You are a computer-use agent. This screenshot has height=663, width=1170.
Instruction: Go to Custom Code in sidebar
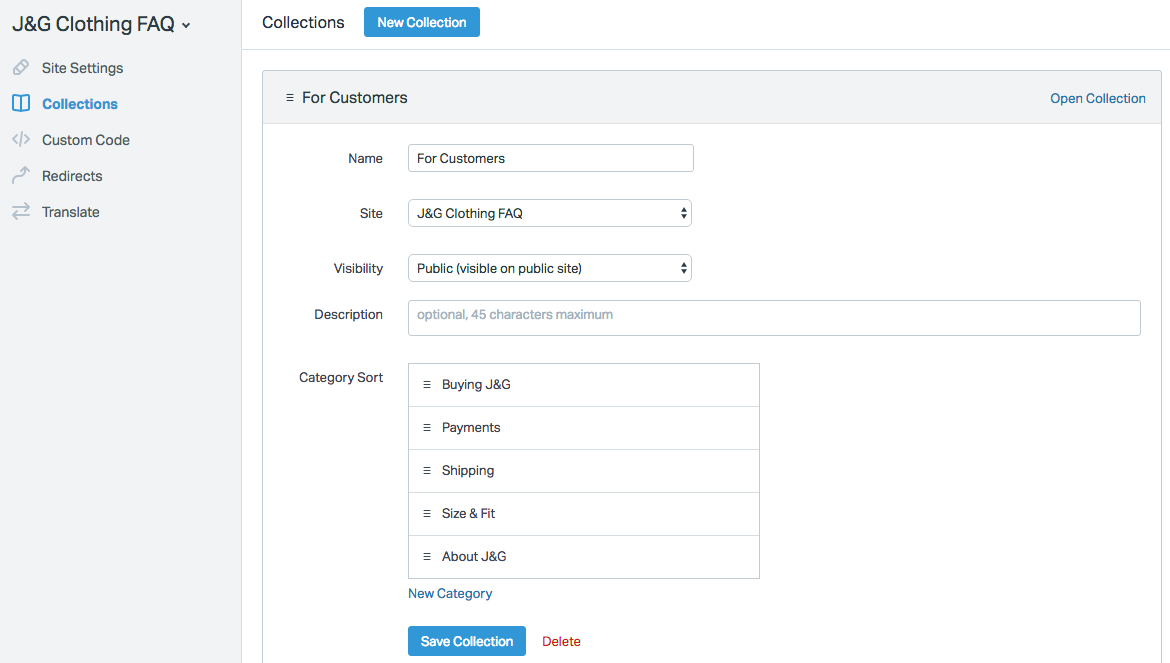(x=85, y=140)
